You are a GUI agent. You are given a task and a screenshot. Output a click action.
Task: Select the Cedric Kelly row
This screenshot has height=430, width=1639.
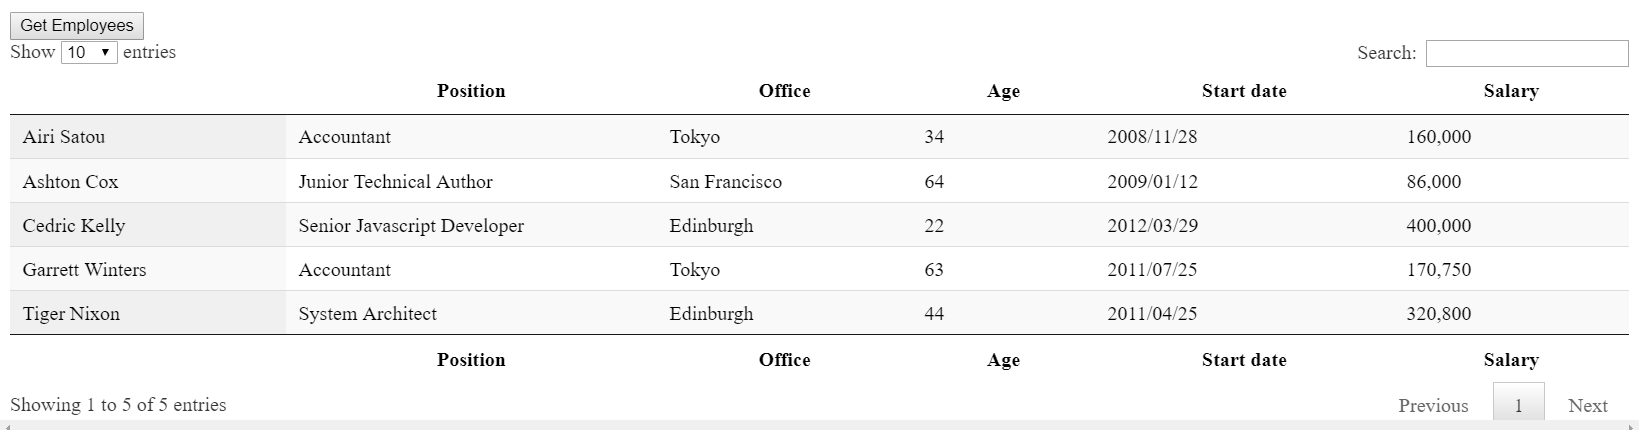click(74, 226)
